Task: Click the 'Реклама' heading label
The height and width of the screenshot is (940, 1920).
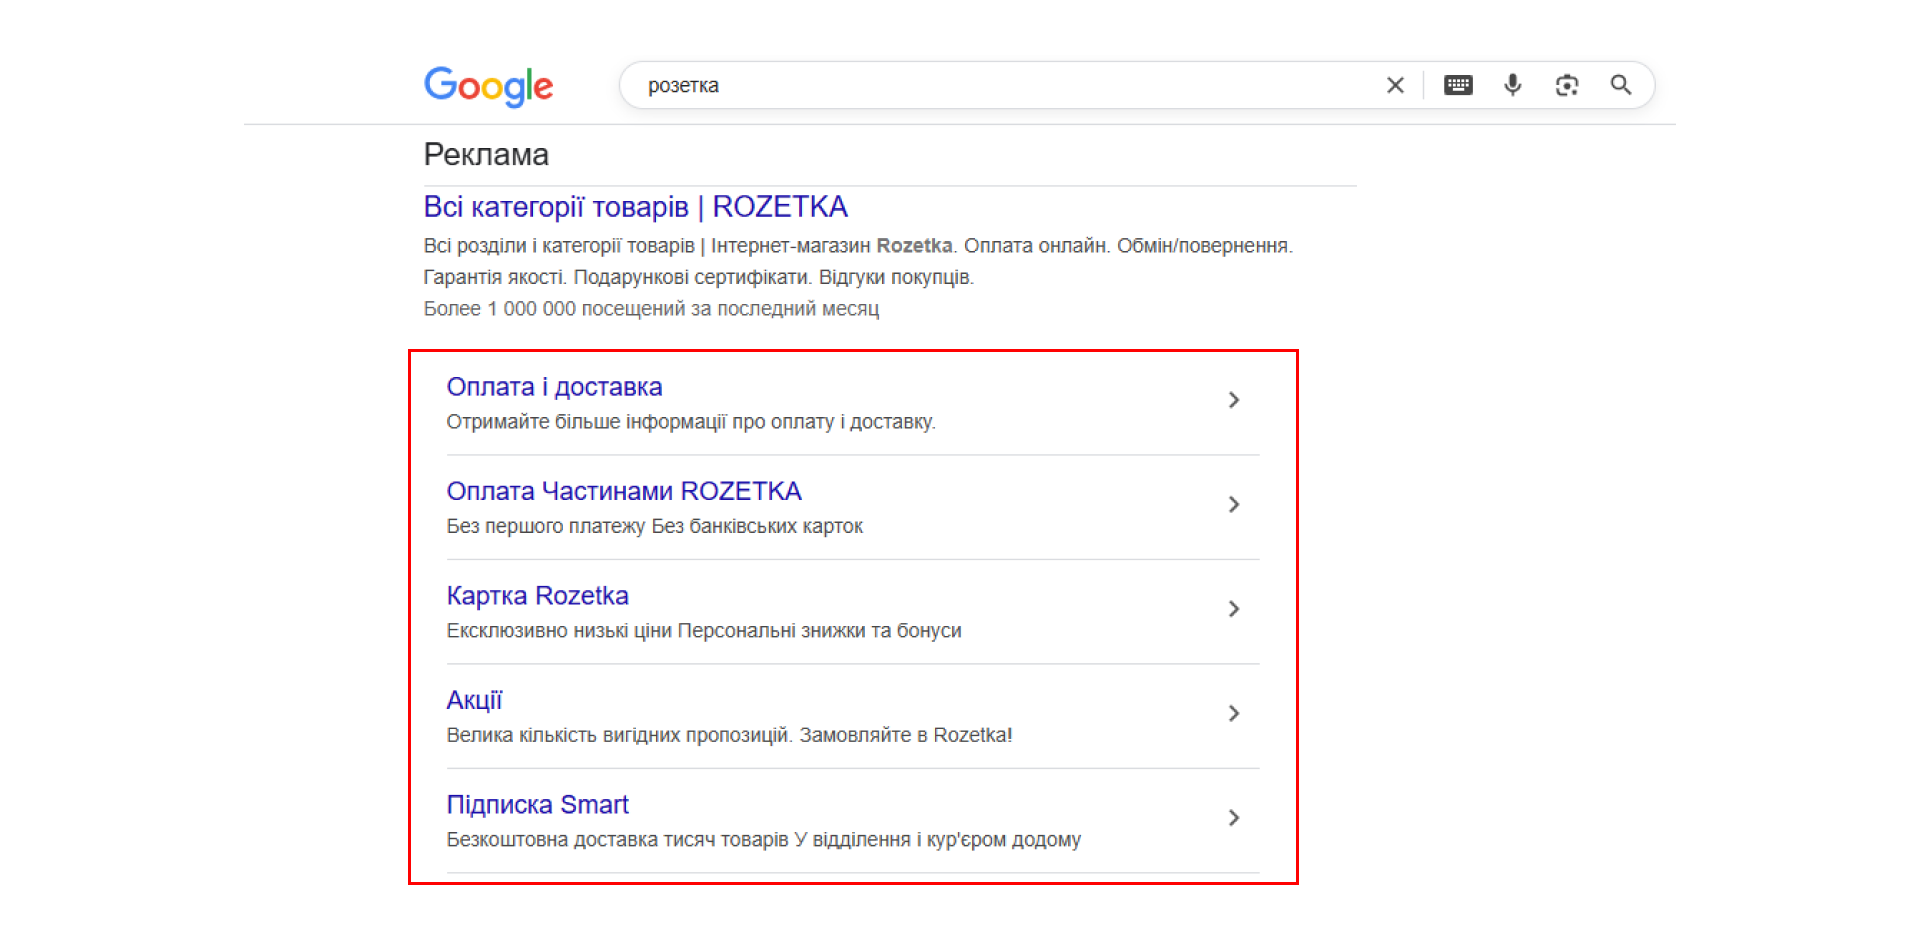Action: click(486, 155)
